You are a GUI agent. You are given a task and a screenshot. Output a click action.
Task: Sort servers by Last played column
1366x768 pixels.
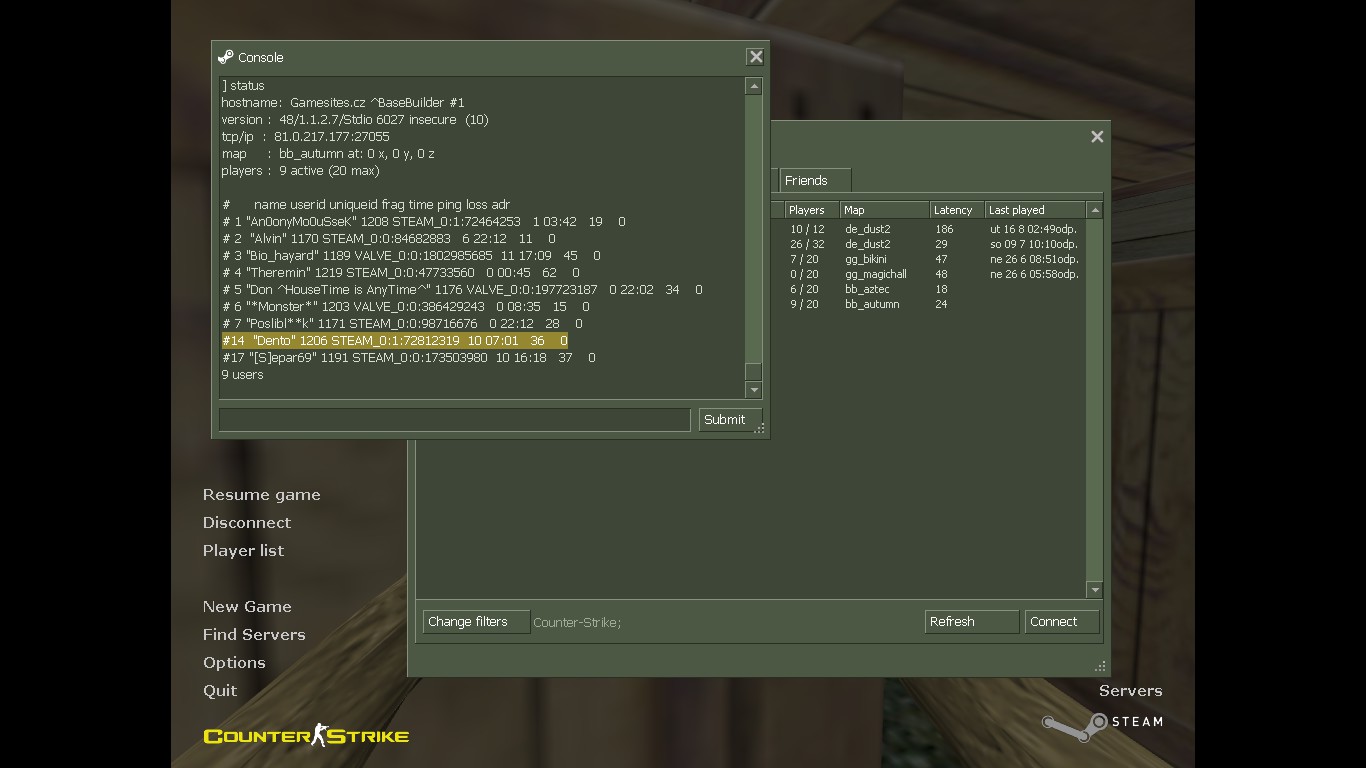click(x=1034, y=210)
